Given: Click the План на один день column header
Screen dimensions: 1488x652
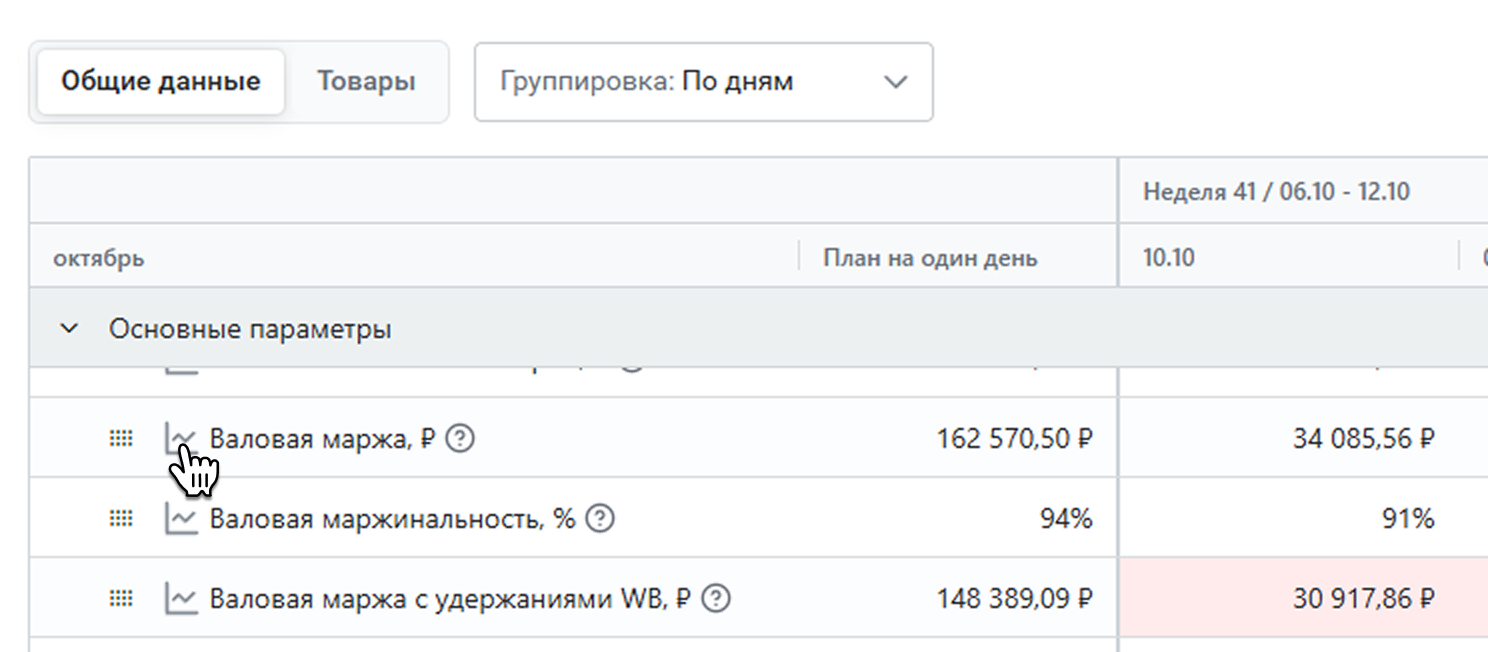Looking at the screenshot, I should coord(930,258).
